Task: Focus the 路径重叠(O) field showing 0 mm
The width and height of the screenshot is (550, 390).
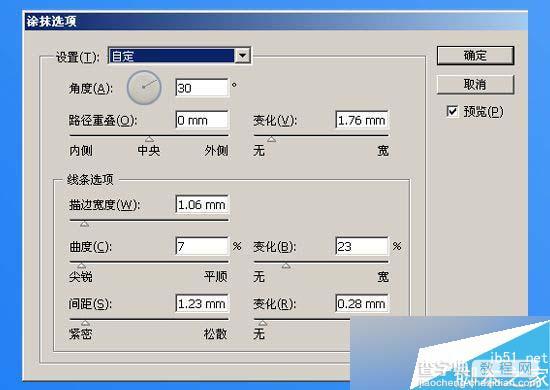Action: coord(202,120)
